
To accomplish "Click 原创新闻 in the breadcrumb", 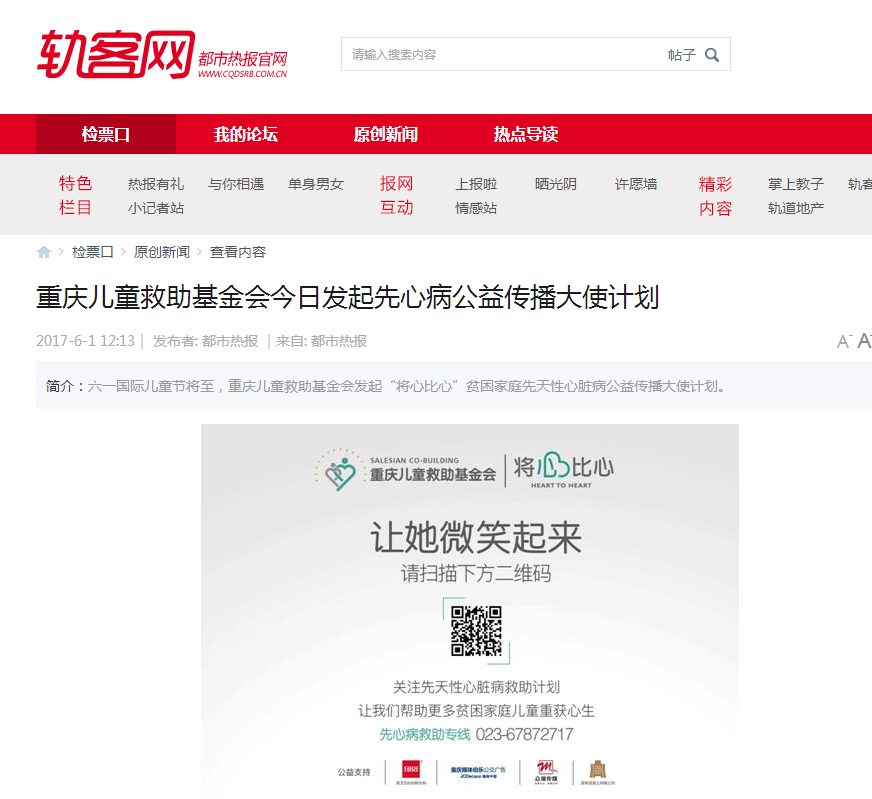I will pos(162,252).
